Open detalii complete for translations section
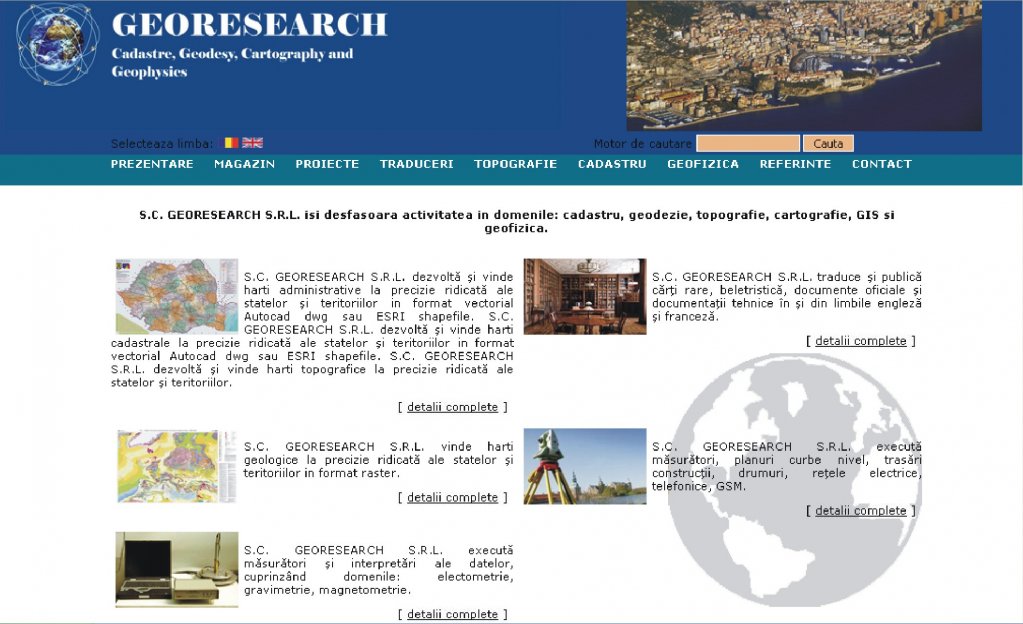 point(861,341)
